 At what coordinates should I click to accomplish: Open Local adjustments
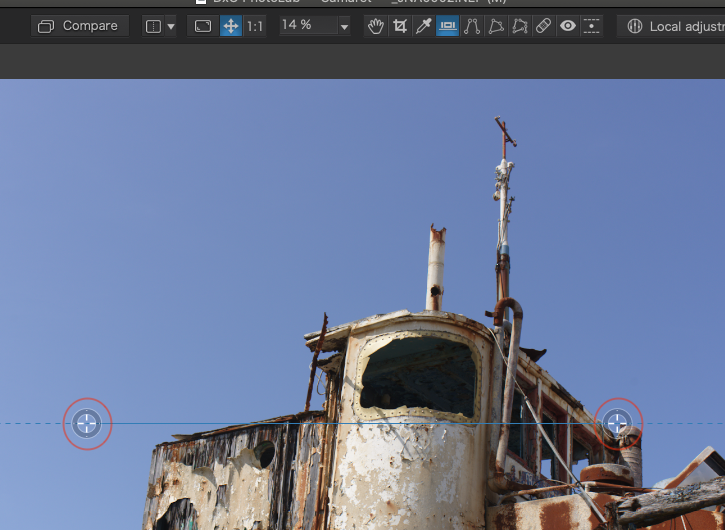tap(671, 26)
